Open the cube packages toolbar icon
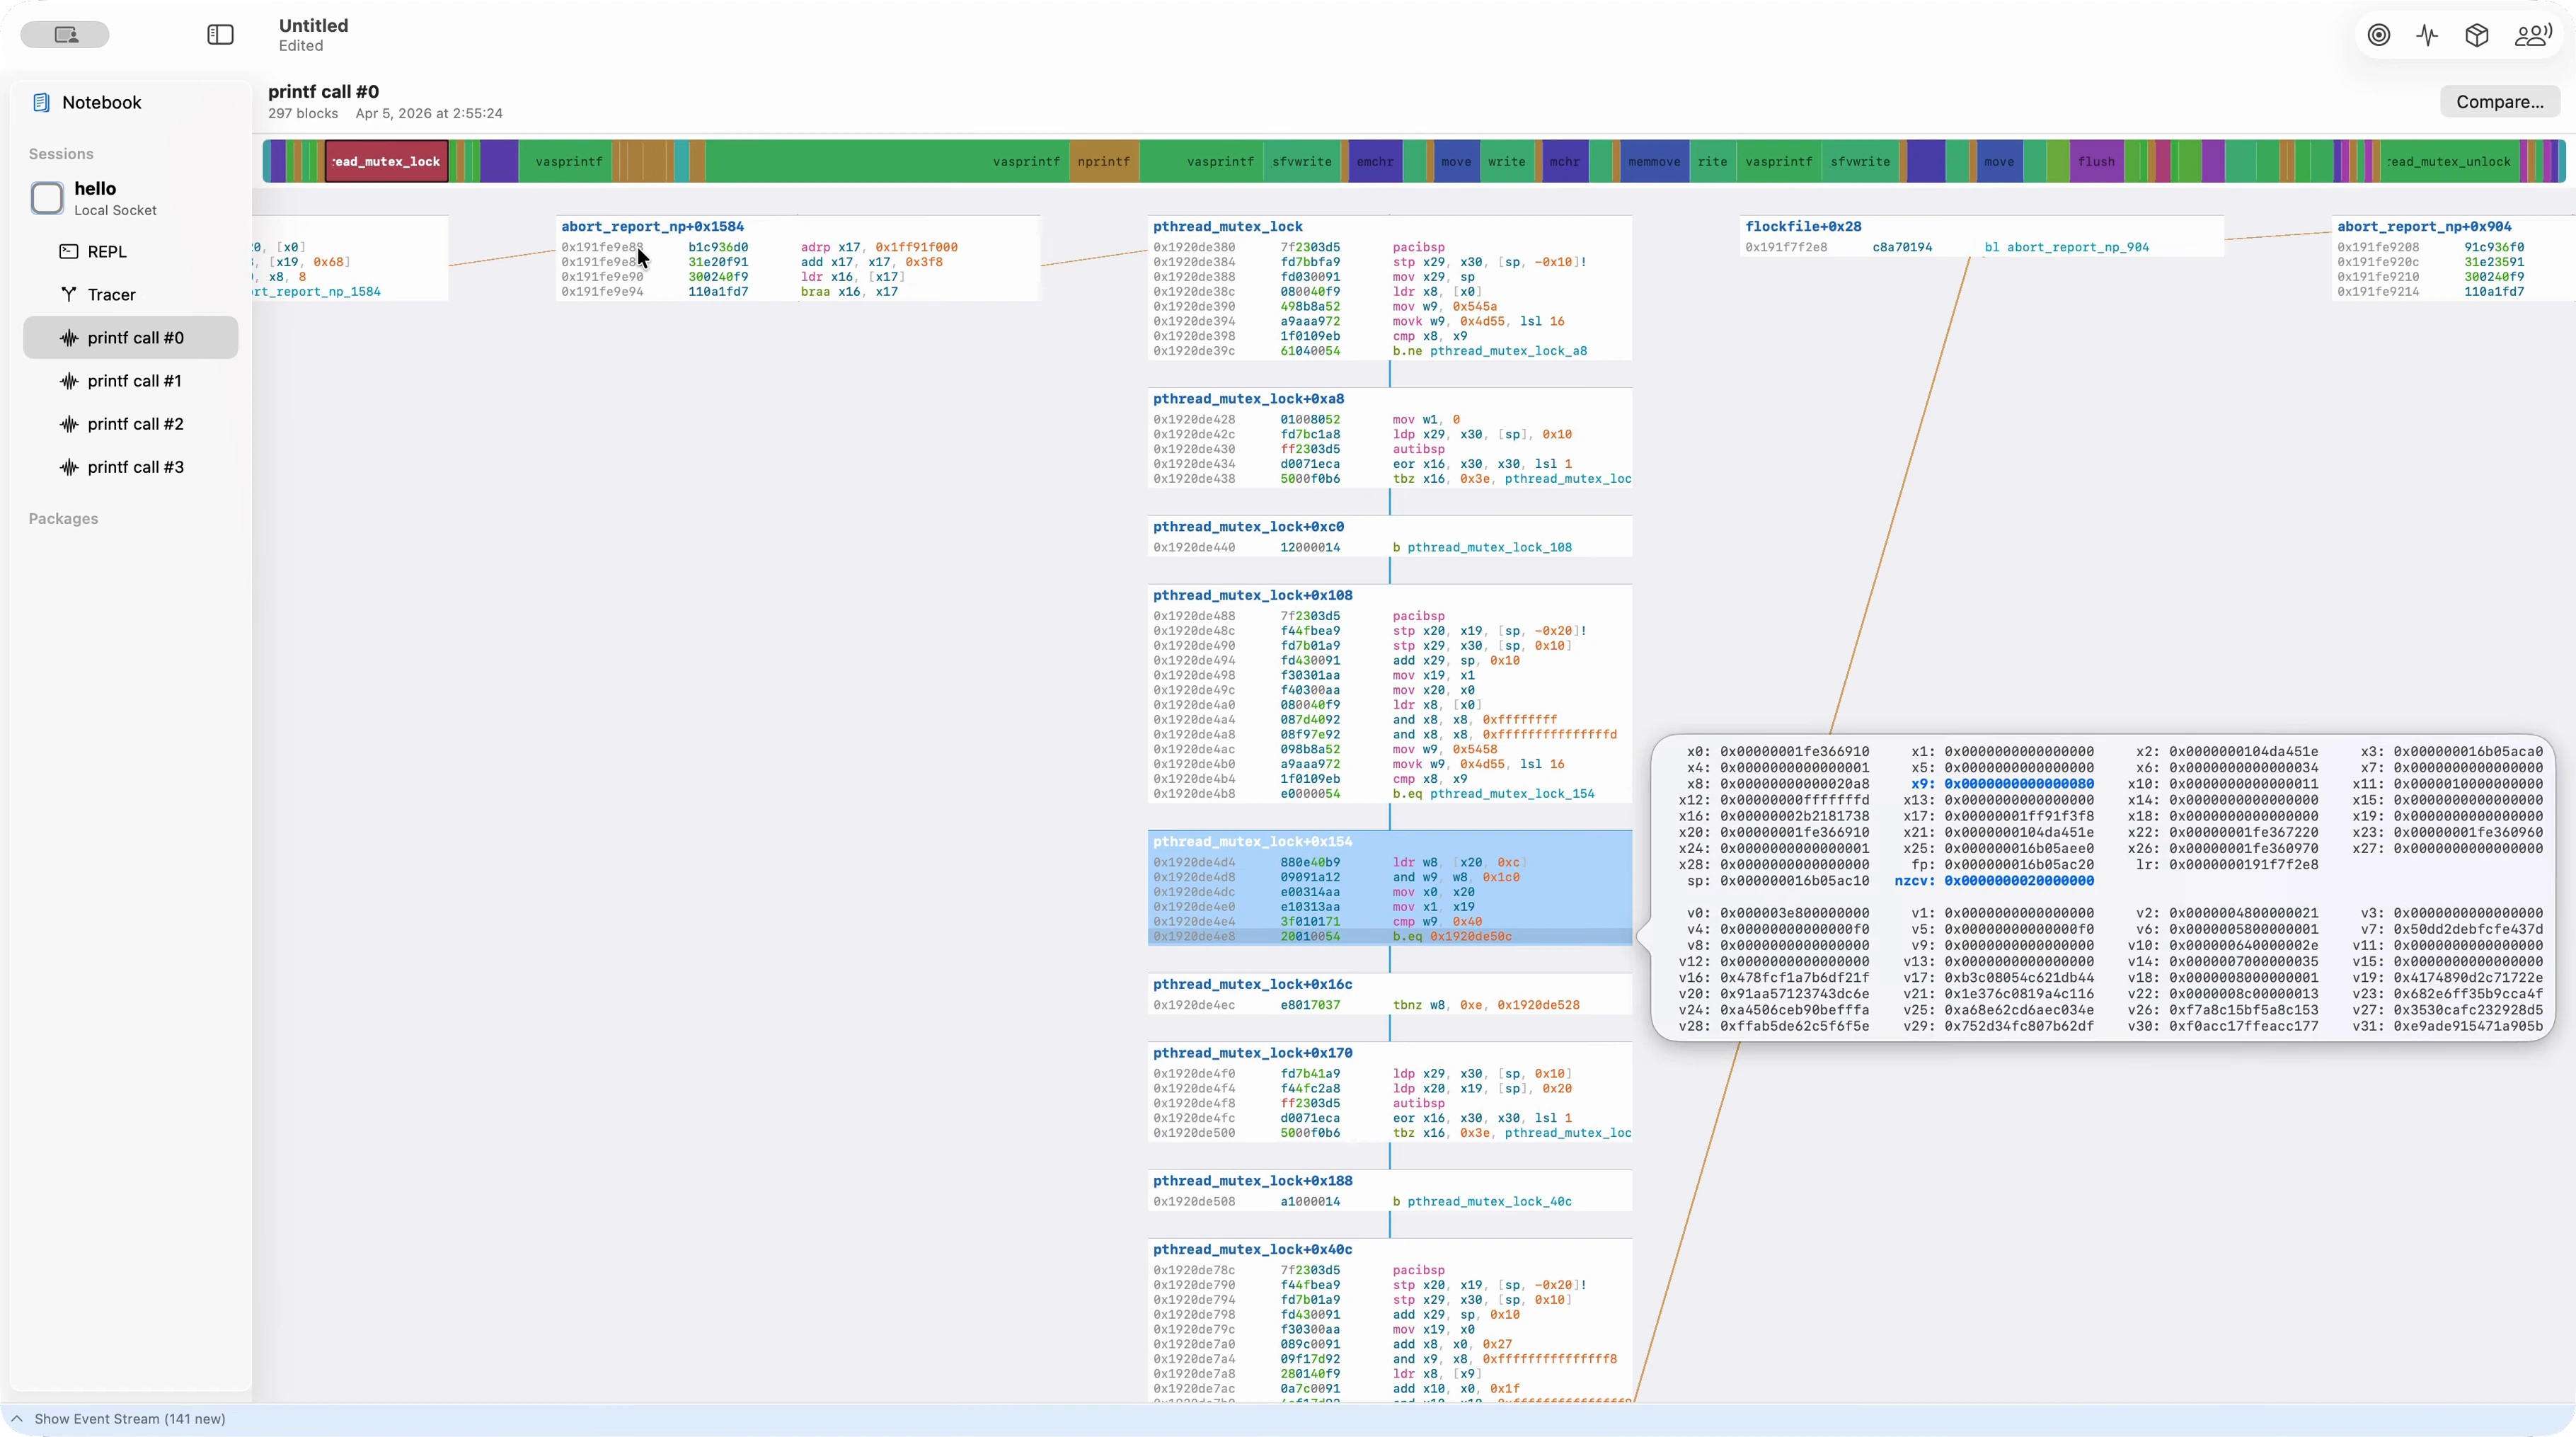Screen dimensions: 2576x1437 (x=2477, y=35)
